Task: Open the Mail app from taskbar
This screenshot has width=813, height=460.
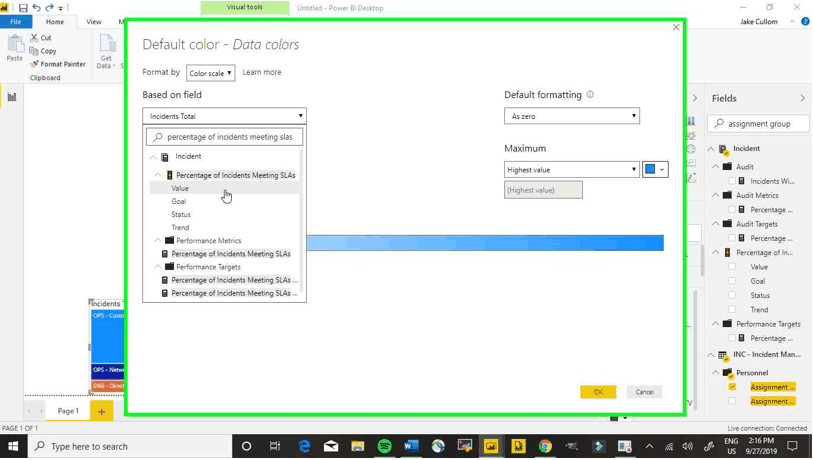Action: click(331, 447)
